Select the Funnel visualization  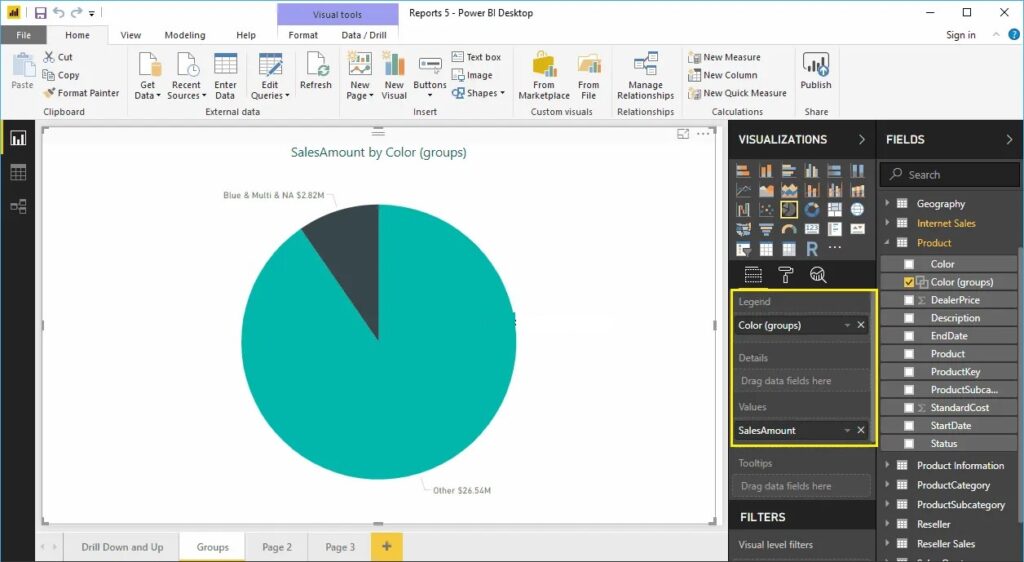click(766, 229)
